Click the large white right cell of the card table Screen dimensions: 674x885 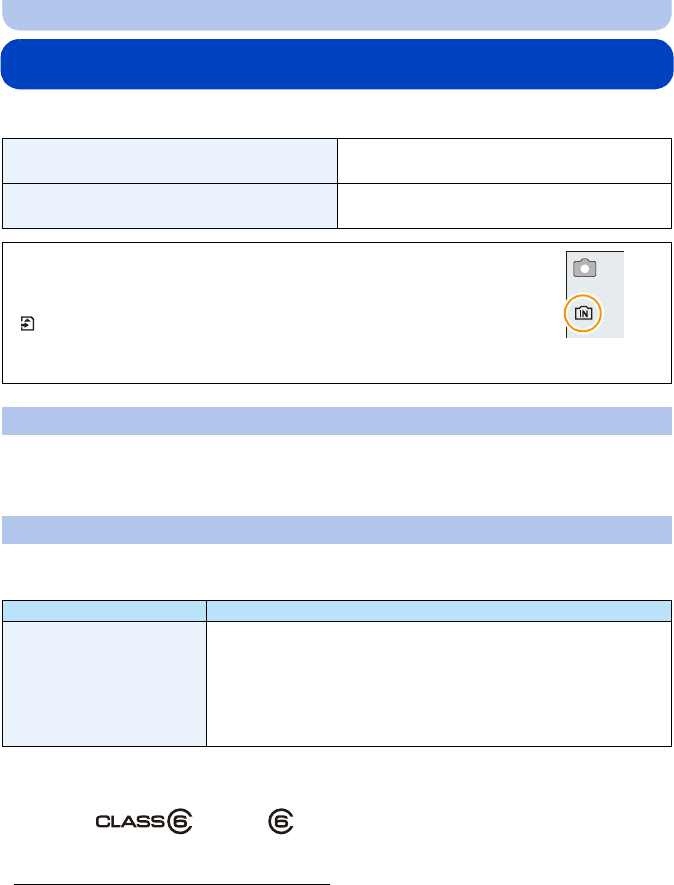(x=438, y=683)
